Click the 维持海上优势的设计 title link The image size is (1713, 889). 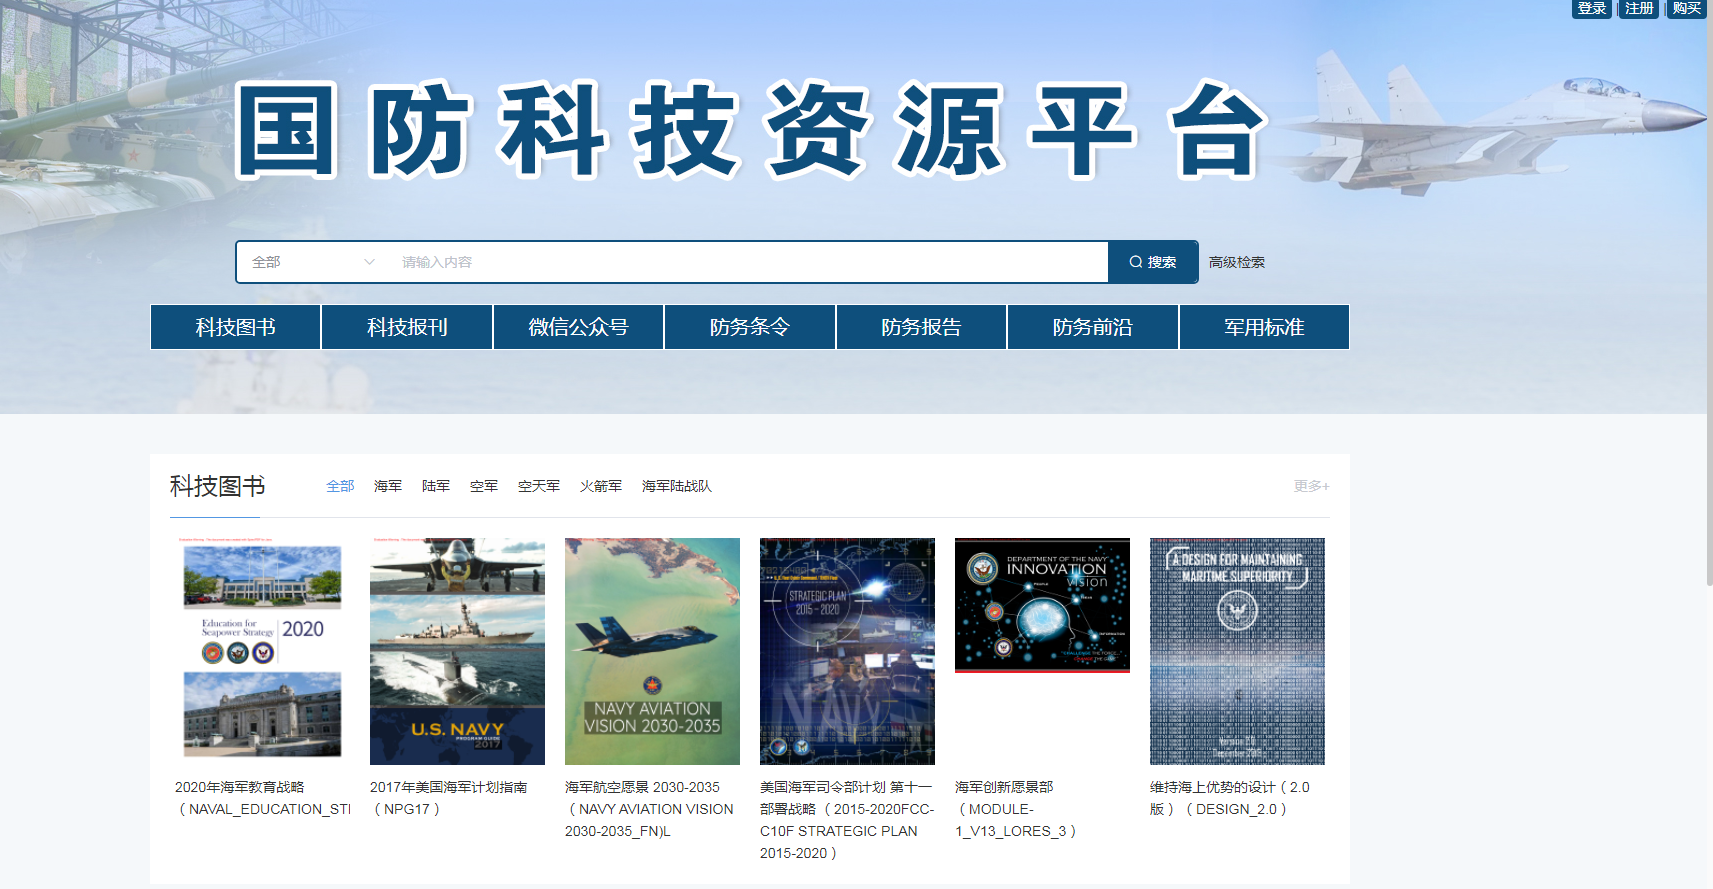(1230, 798)
